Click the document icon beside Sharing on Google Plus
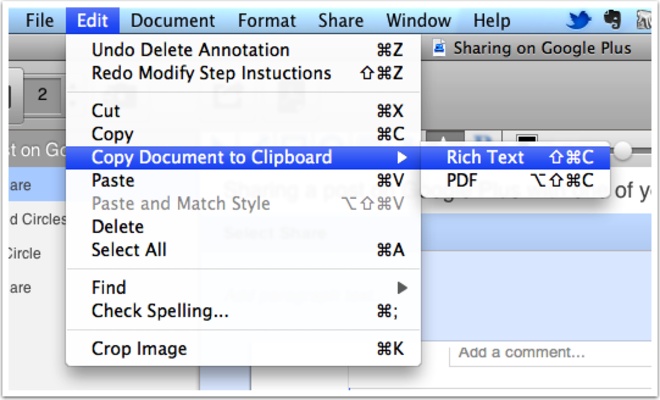This screenshot has height=400, width=660. point(439,48)
